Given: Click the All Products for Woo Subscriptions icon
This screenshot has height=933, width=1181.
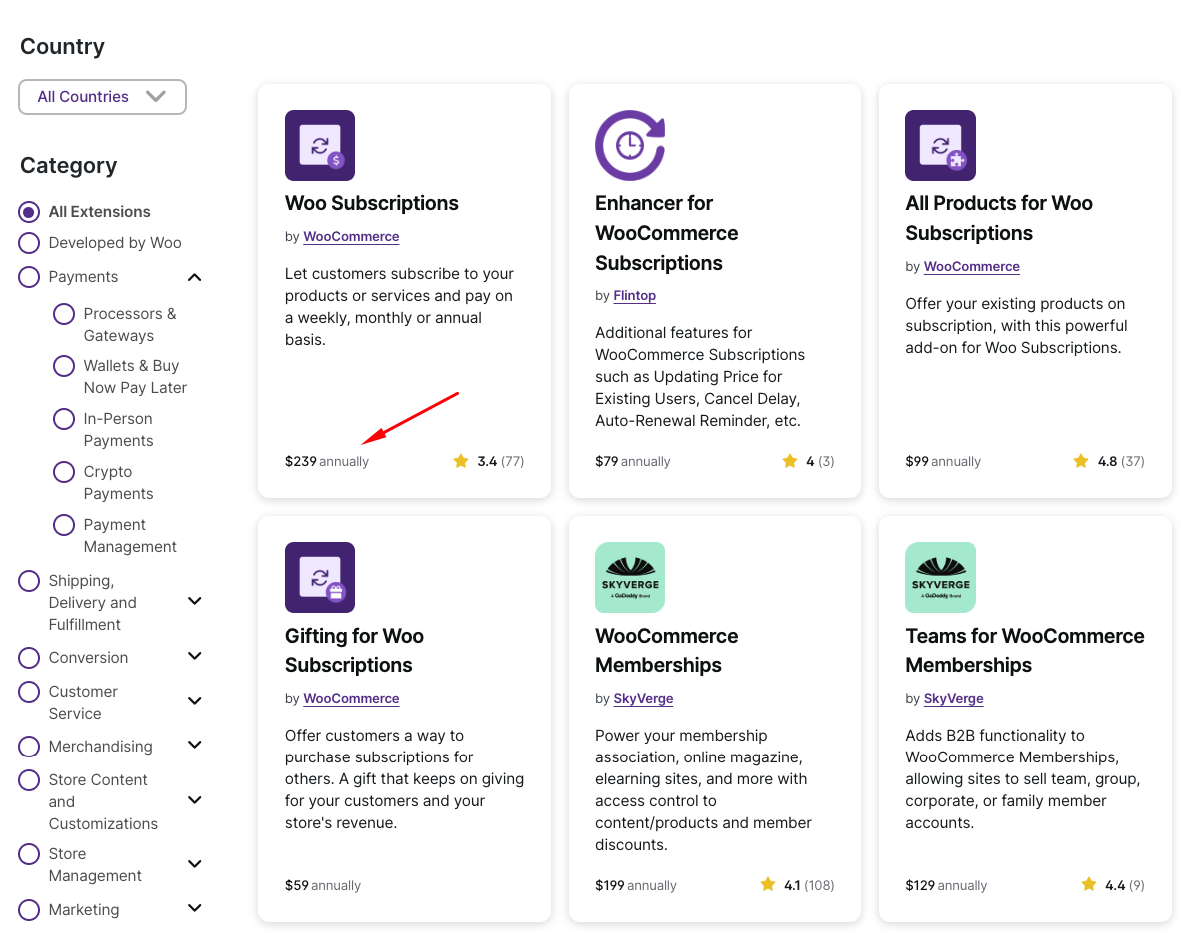Looking at the screenshot, I should coord(940,145).
